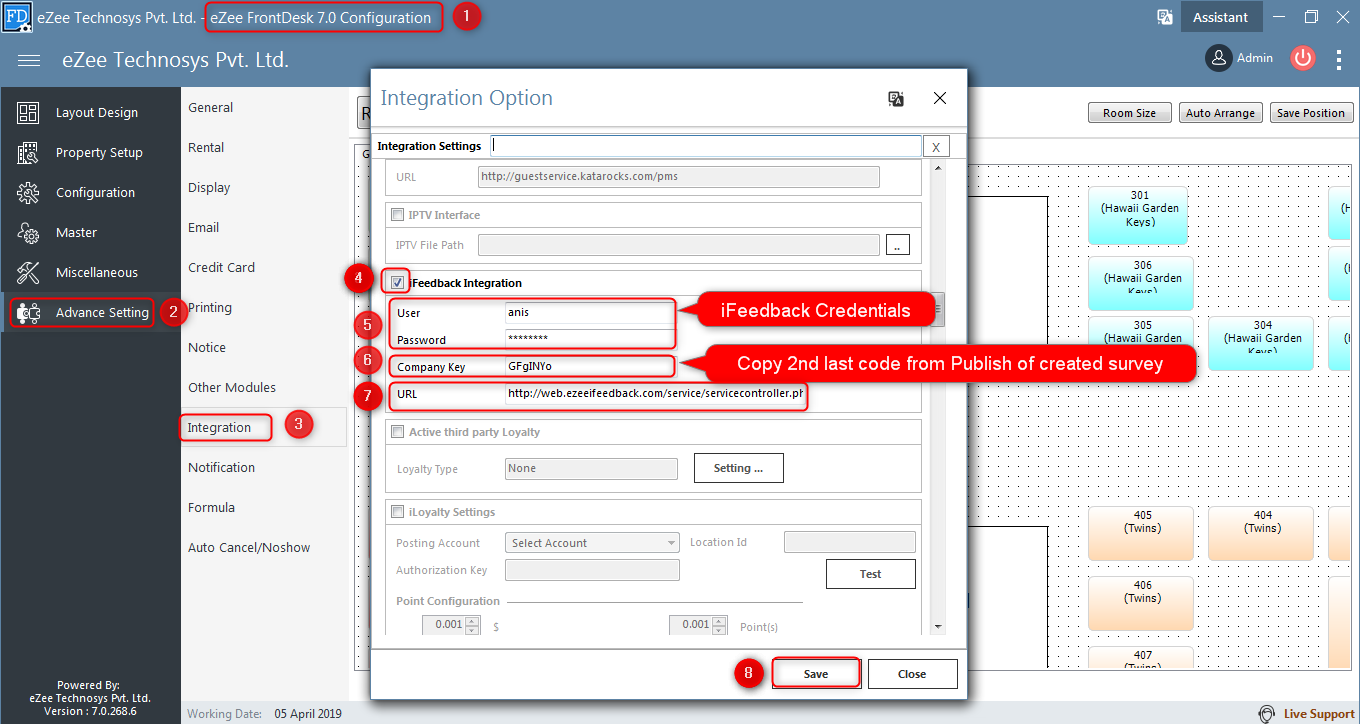
Task: Click the Layout Design sidebar icon
Action: [x=28, y=113]
